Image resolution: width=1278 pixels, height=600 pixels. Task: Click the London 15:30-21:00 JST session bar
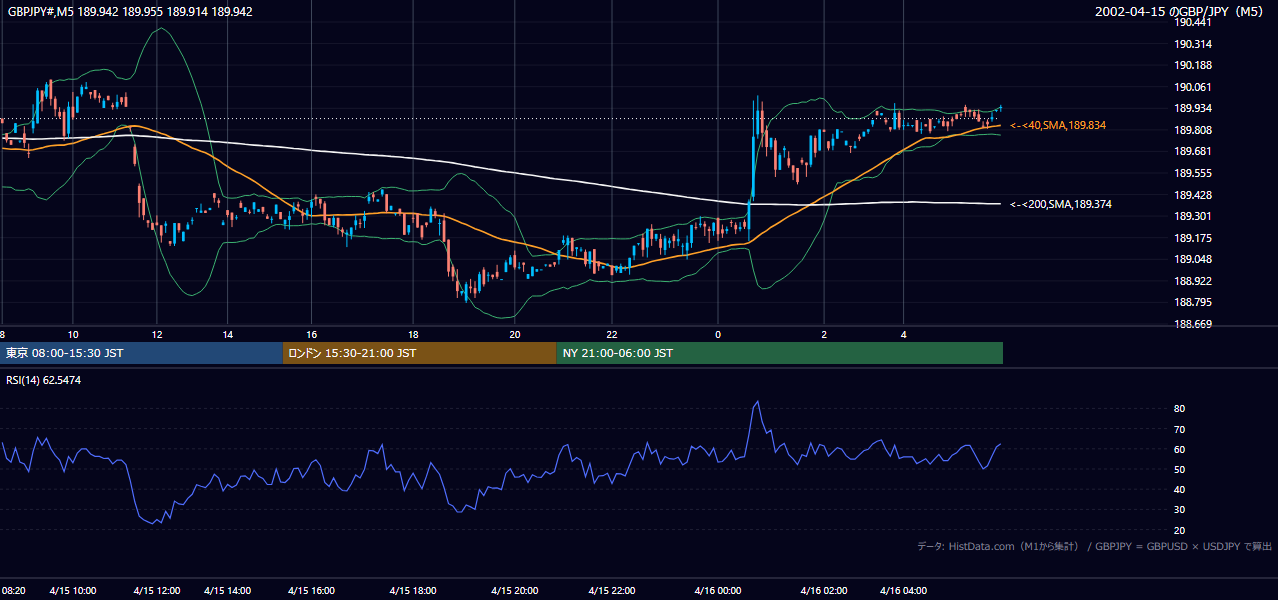[x=420, y=353]
